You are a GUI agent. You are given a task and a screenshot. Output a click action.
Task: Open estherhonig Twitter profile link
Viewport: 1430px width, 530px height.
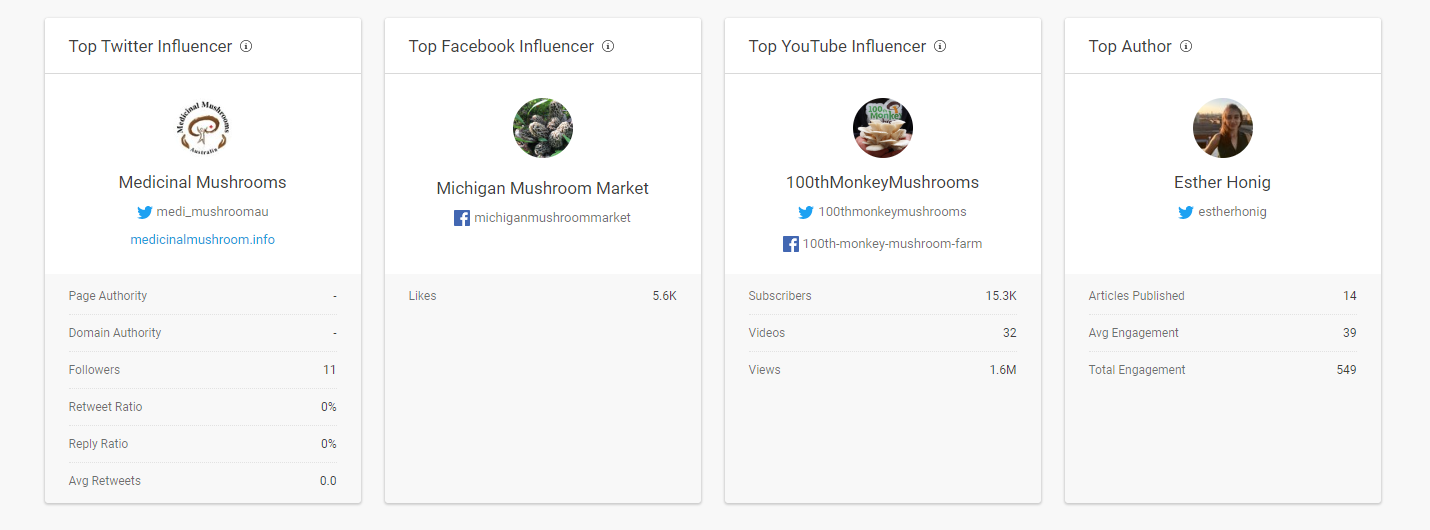1232,212
